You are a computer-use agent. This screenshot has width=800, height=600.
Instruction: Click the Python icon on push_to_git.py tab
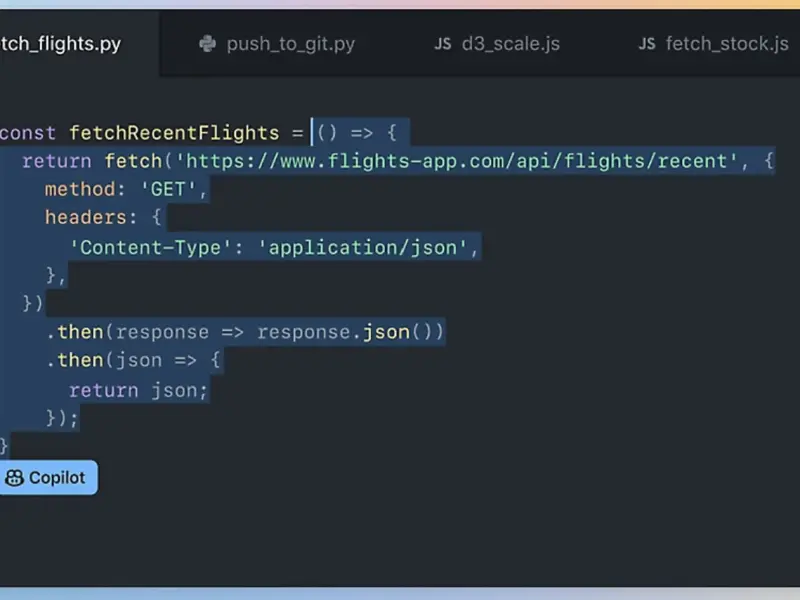click(207, 44)
